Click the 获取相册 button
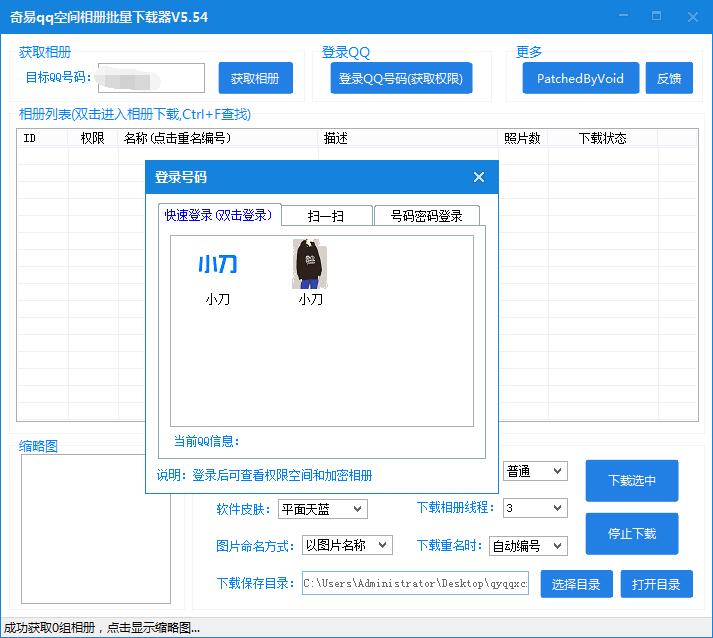Screen dimensions: 713x638 coord(255,78)
